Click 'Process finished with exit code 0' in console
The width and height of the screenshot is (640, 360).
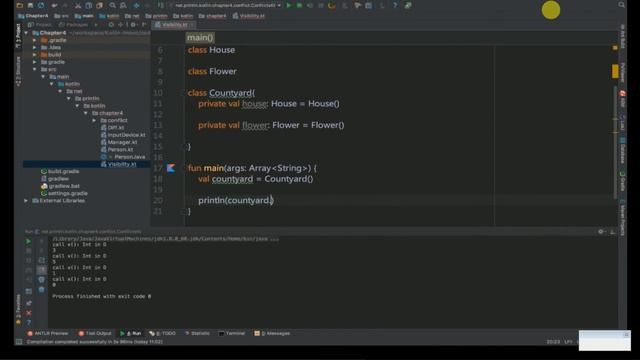(102, 296)
